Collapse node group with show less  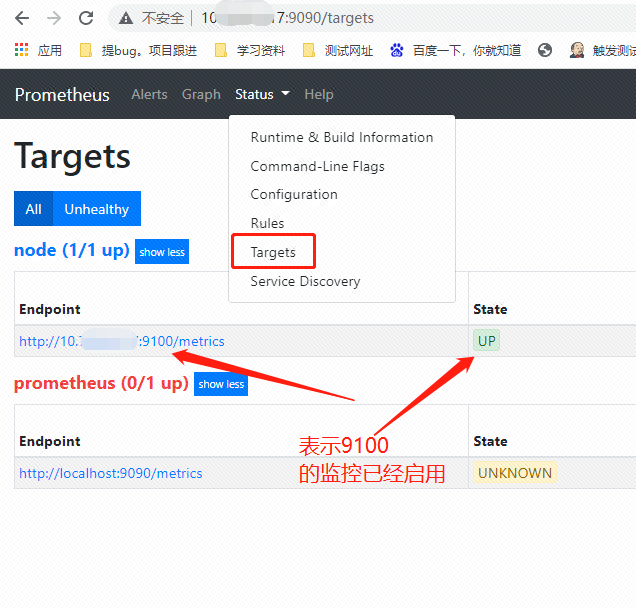[162, 252]
